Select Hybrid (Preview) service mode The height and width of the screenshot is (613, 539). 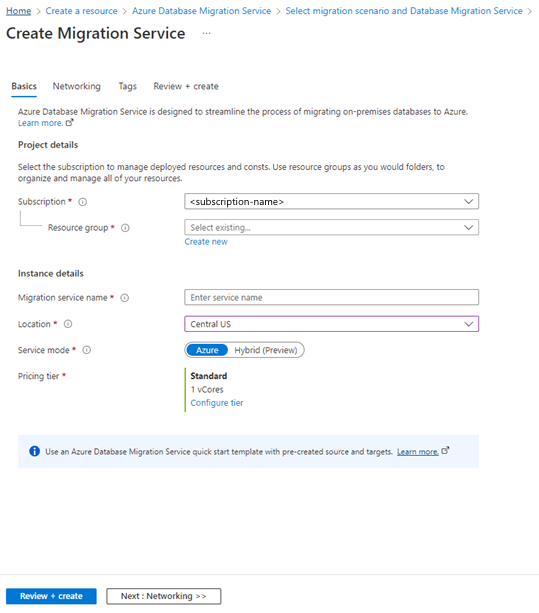266,350
